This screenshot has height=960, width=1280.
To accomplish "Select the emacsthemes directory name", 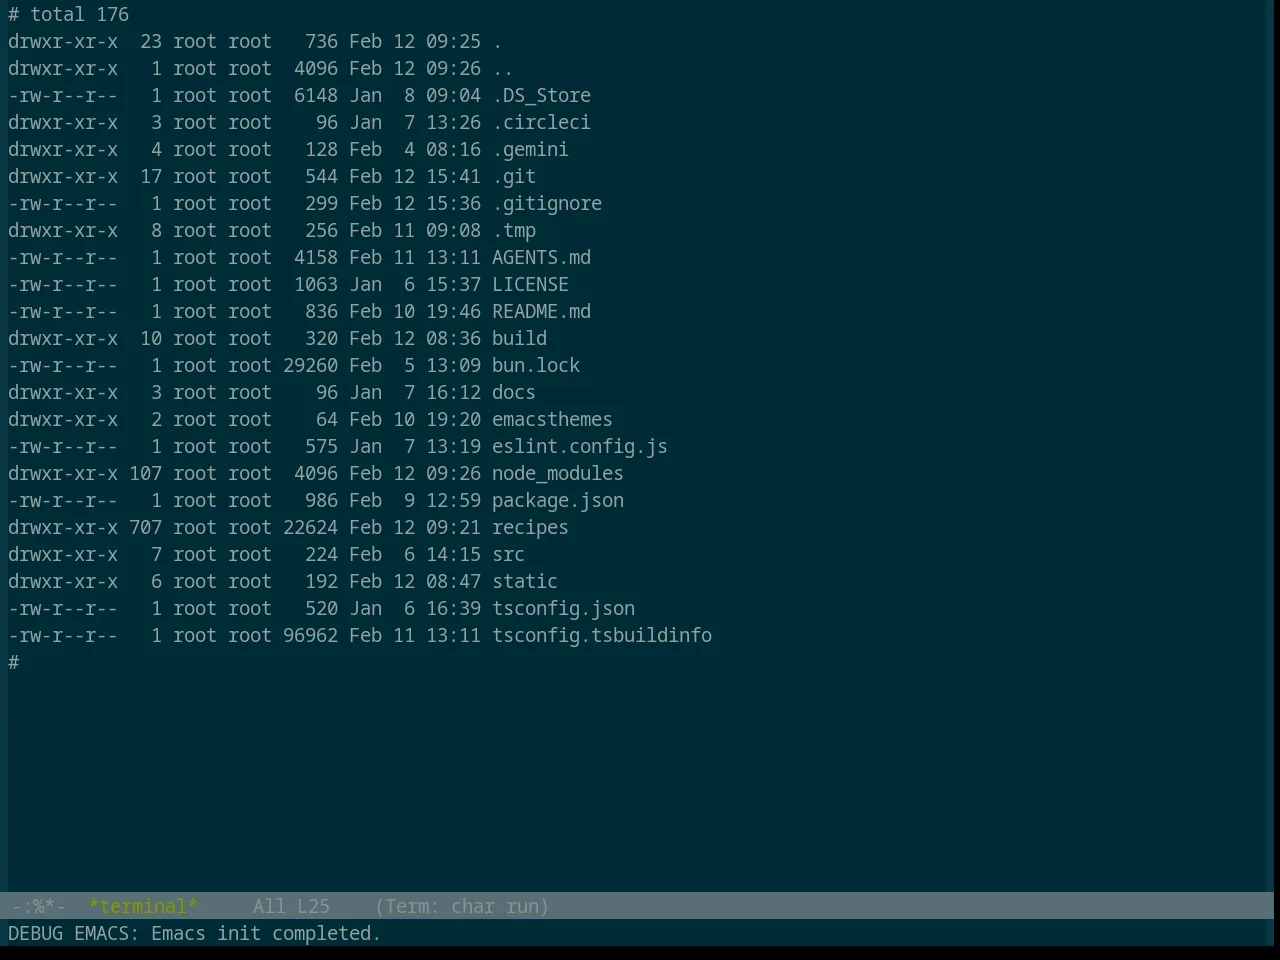I will click(552, 420).
